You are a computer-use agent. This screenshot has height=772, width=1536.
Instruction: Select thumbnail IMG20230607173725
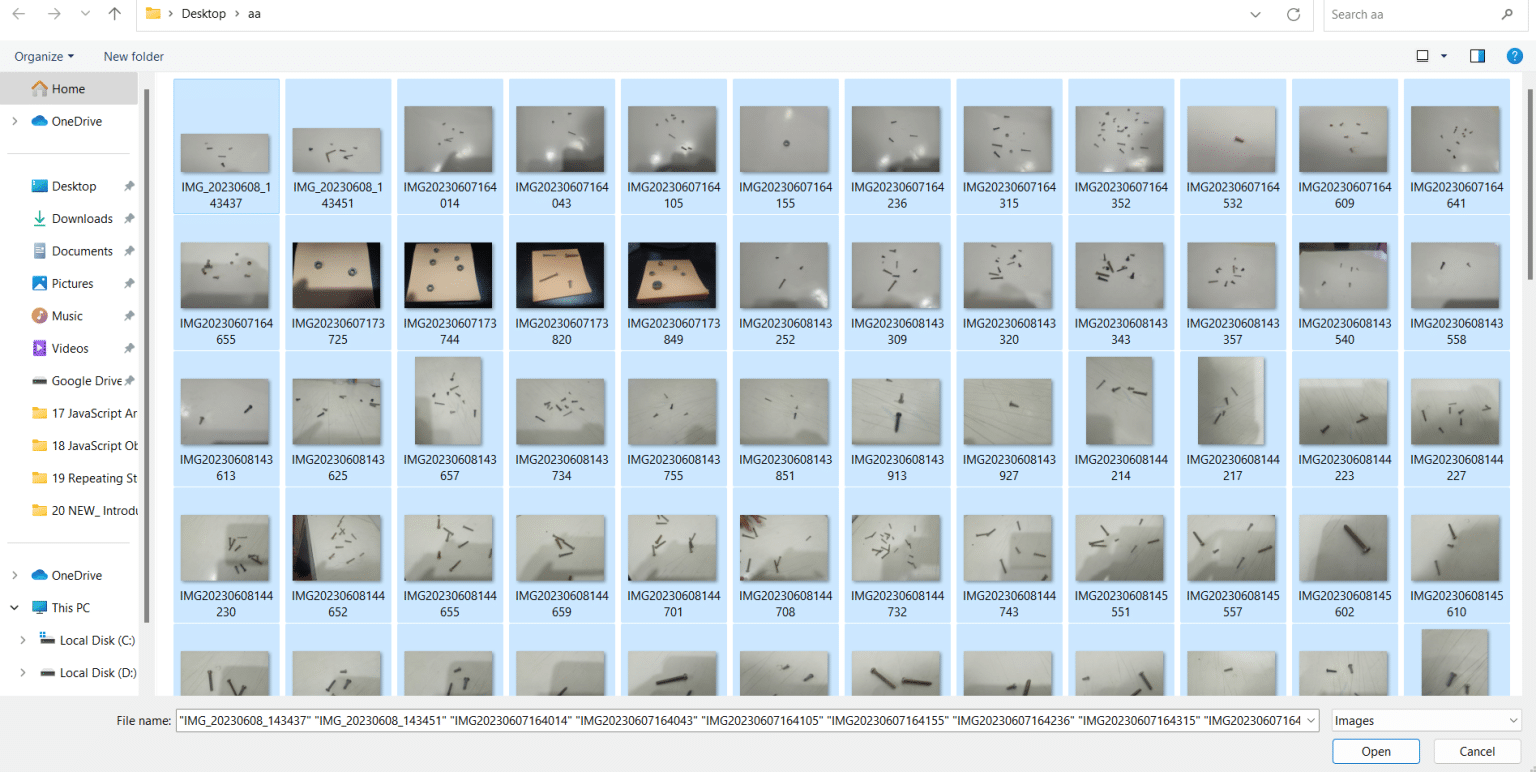[x=337, y=275]
